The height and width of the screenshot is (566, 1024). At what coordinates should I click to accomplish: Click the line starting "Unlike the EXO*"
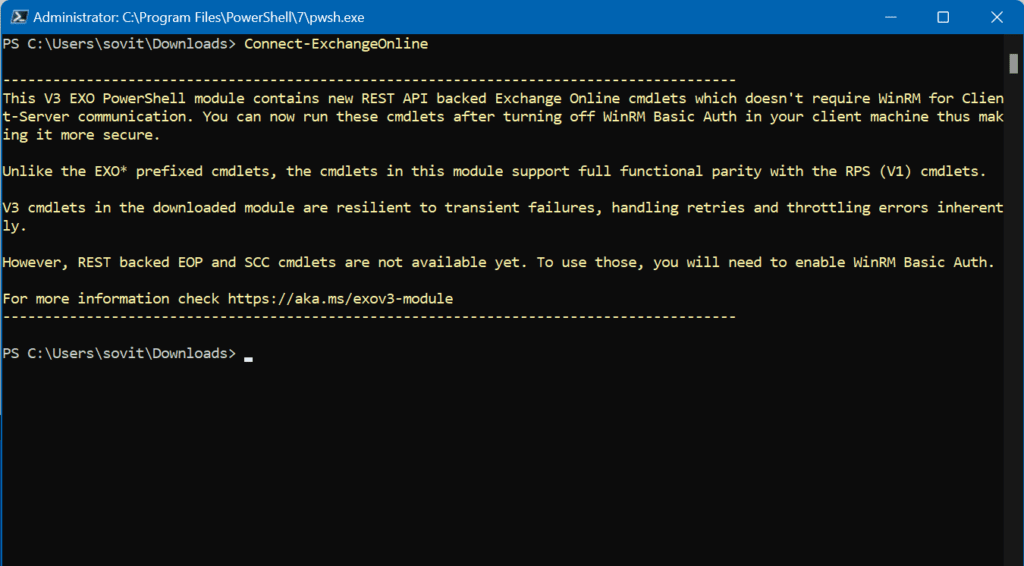[x=494, y=172]
